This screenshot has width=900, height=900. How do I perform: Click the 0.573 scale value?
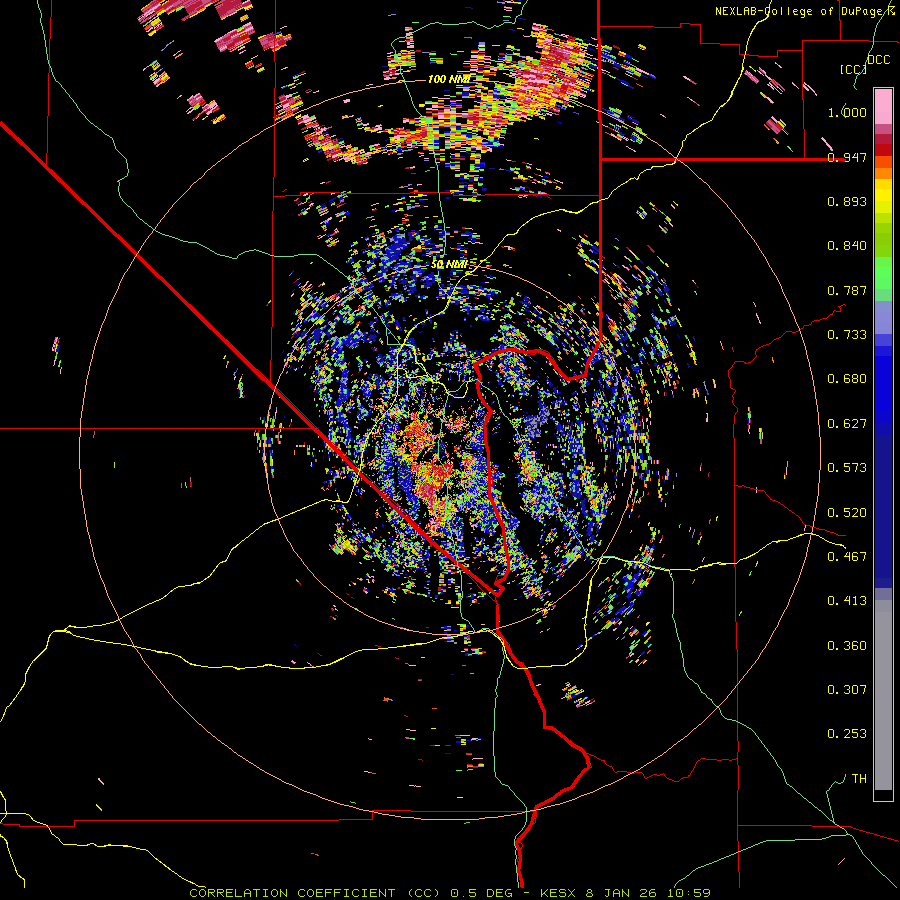847,468
